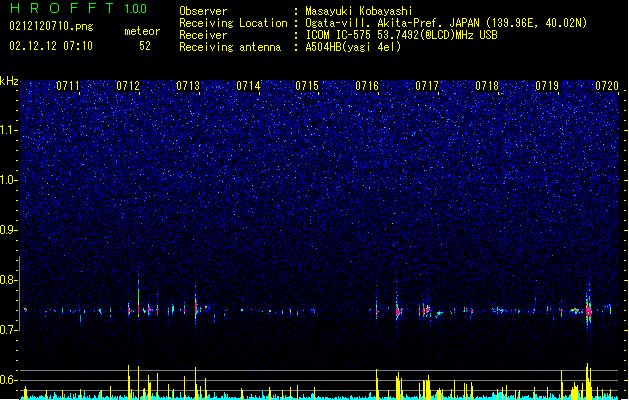
Task: Click the kHz axis unit label
Action: coord(9,81)
